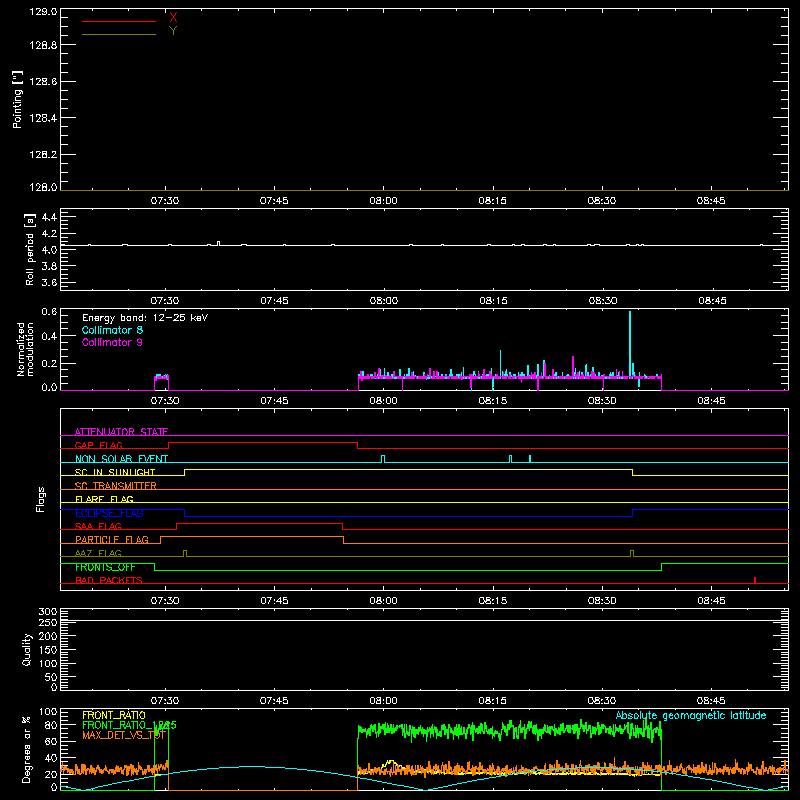The image size is (800, 800).
Task: Click the 128.4 Pointing axis value
Action: [x=43, y=118]
